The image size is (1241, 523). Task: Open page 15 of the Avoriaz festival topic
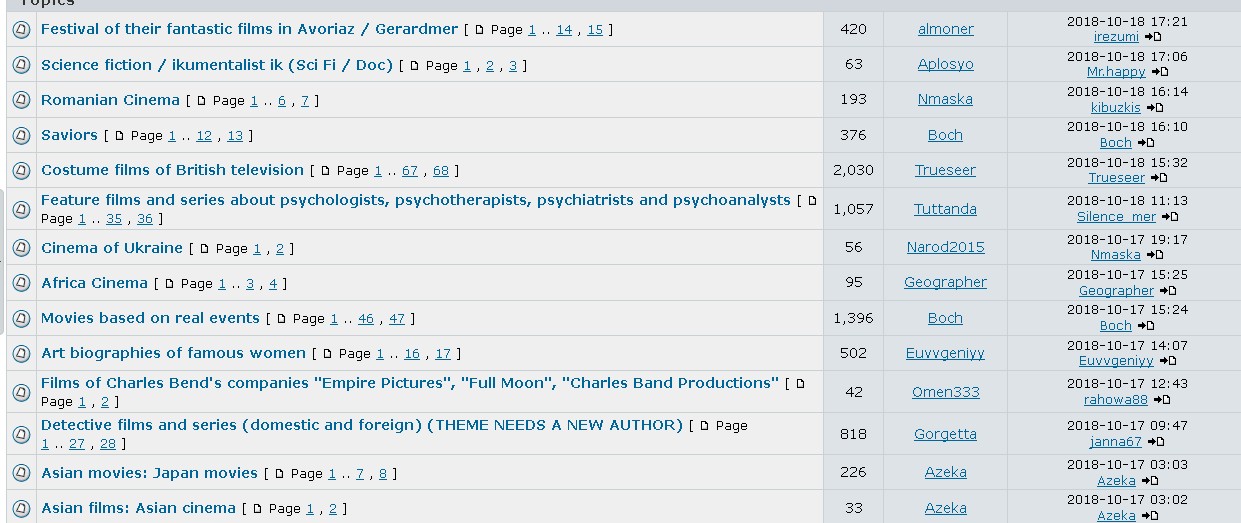pyautogui.click(x=595, y=30)
